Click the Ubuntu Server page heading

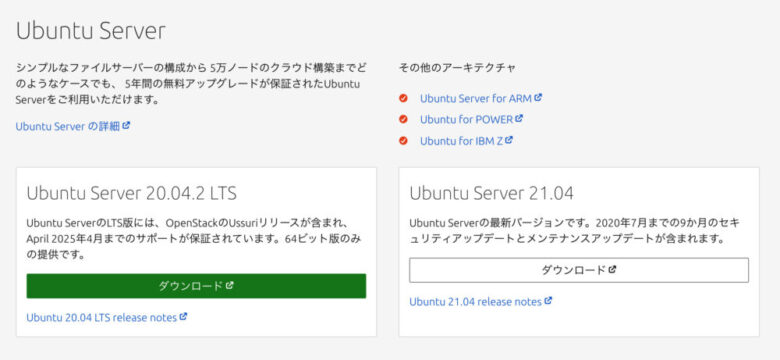click(91, 31)
